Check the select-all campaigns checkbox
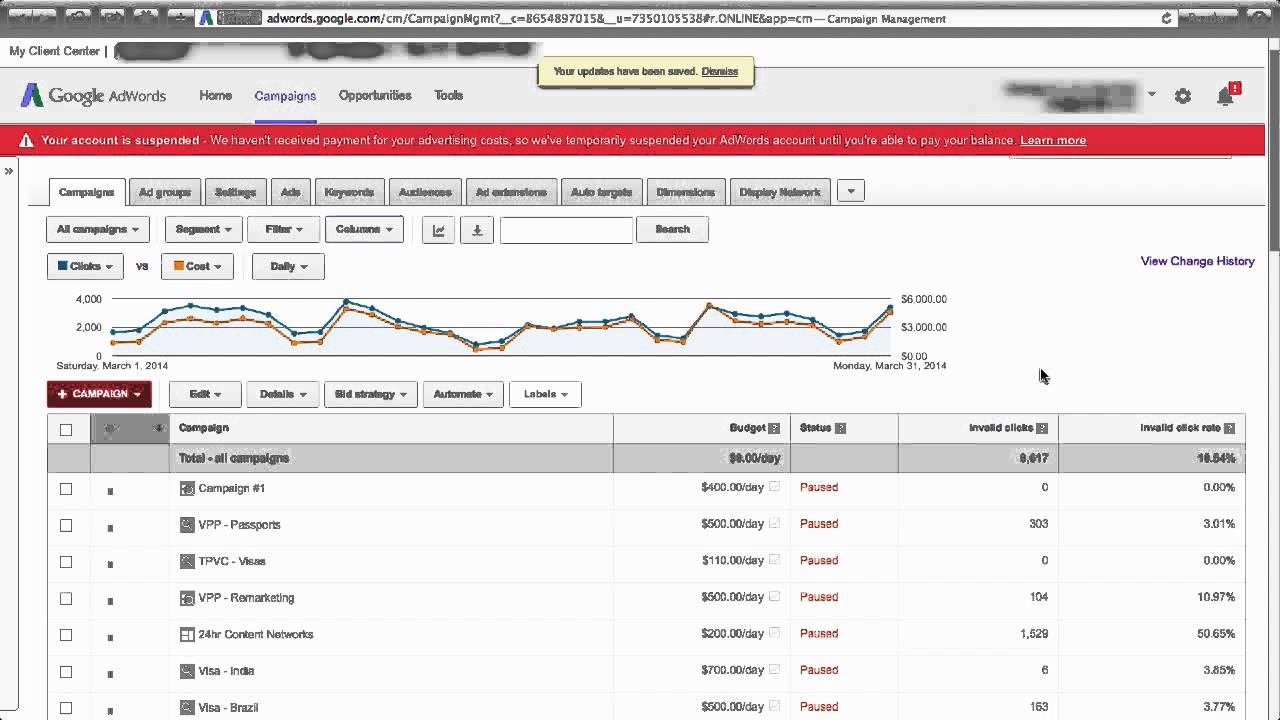Viewport: 1280px width, 720px height. (66, 430)
